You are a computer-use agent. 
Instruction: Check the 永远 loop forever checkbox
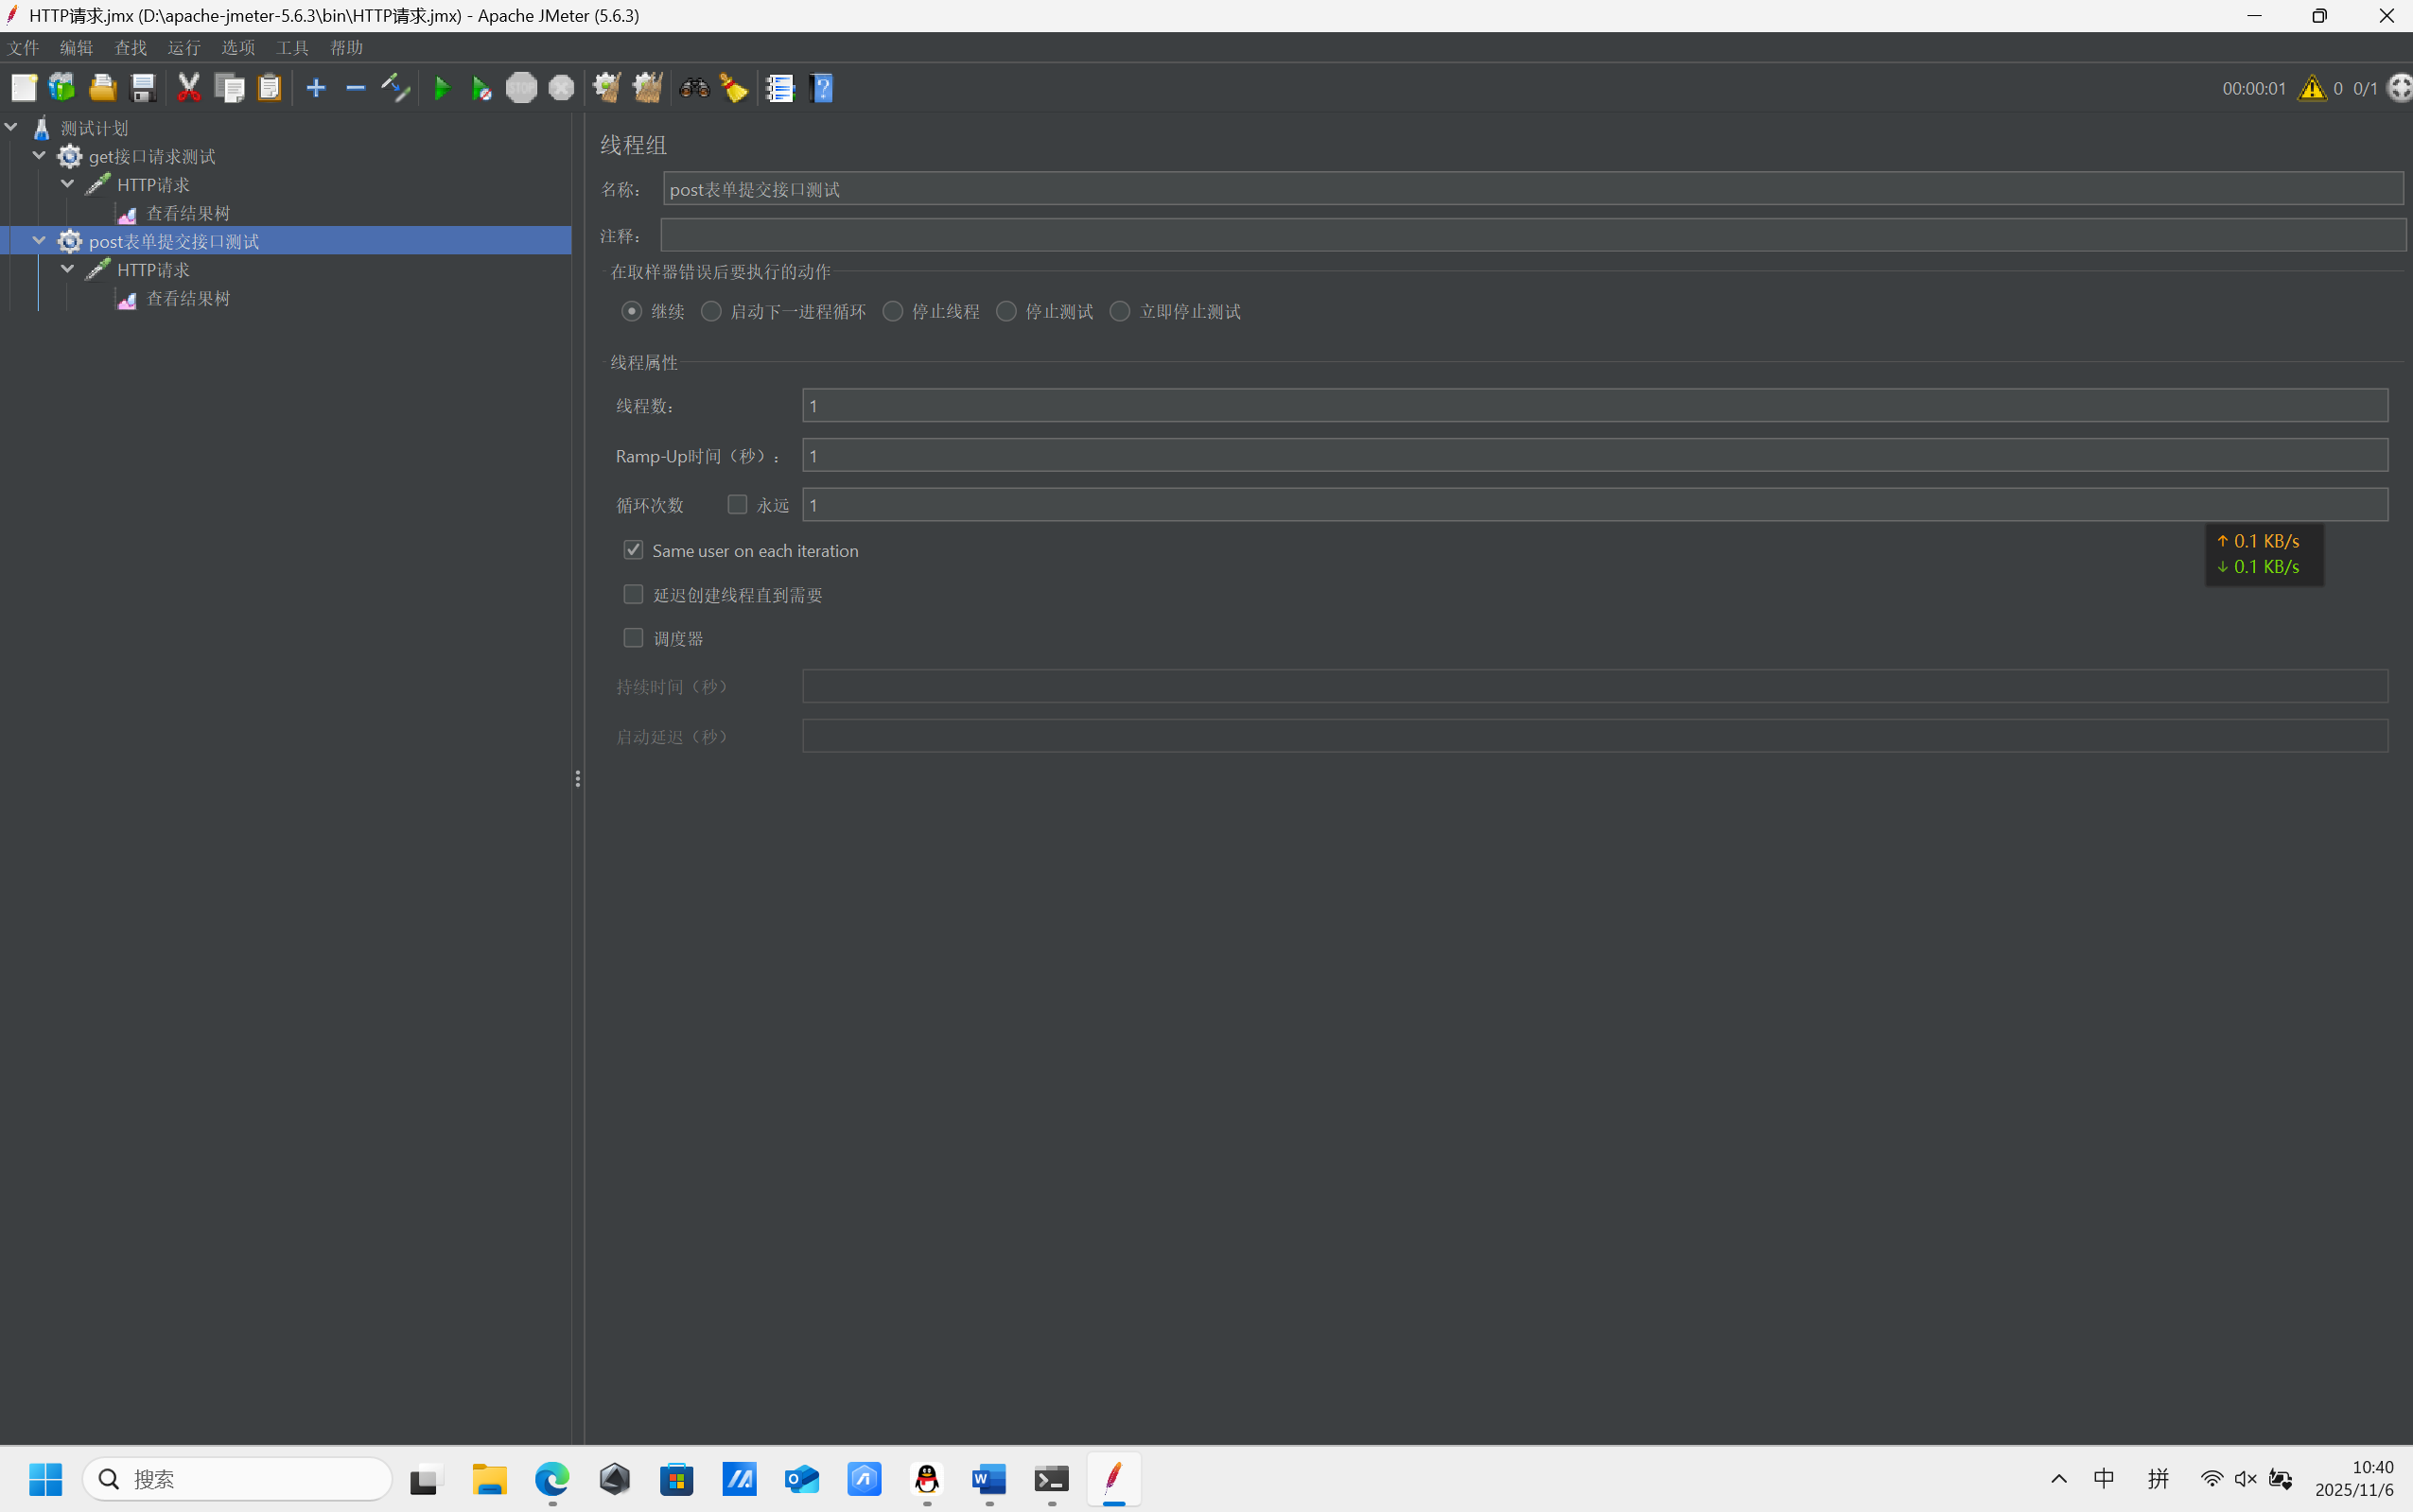click(737, 504)
